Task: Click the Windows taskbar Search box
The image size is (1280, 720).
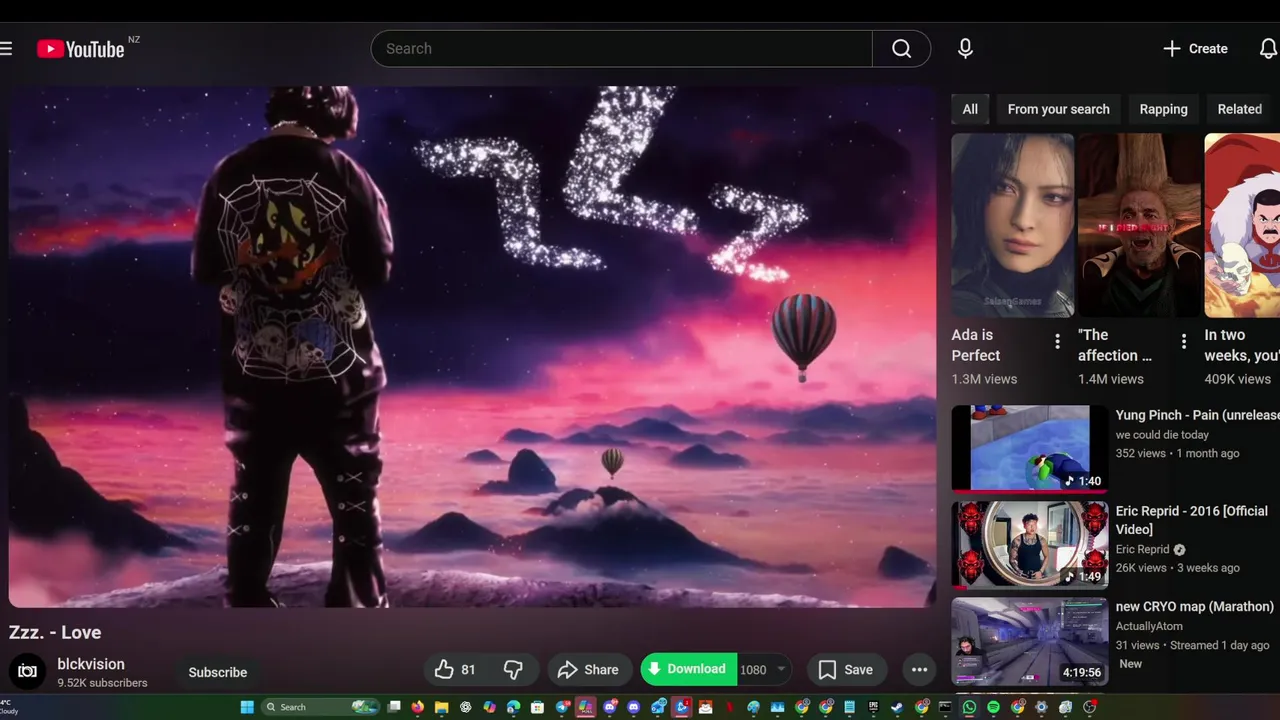Action: (x=321, y=707)
